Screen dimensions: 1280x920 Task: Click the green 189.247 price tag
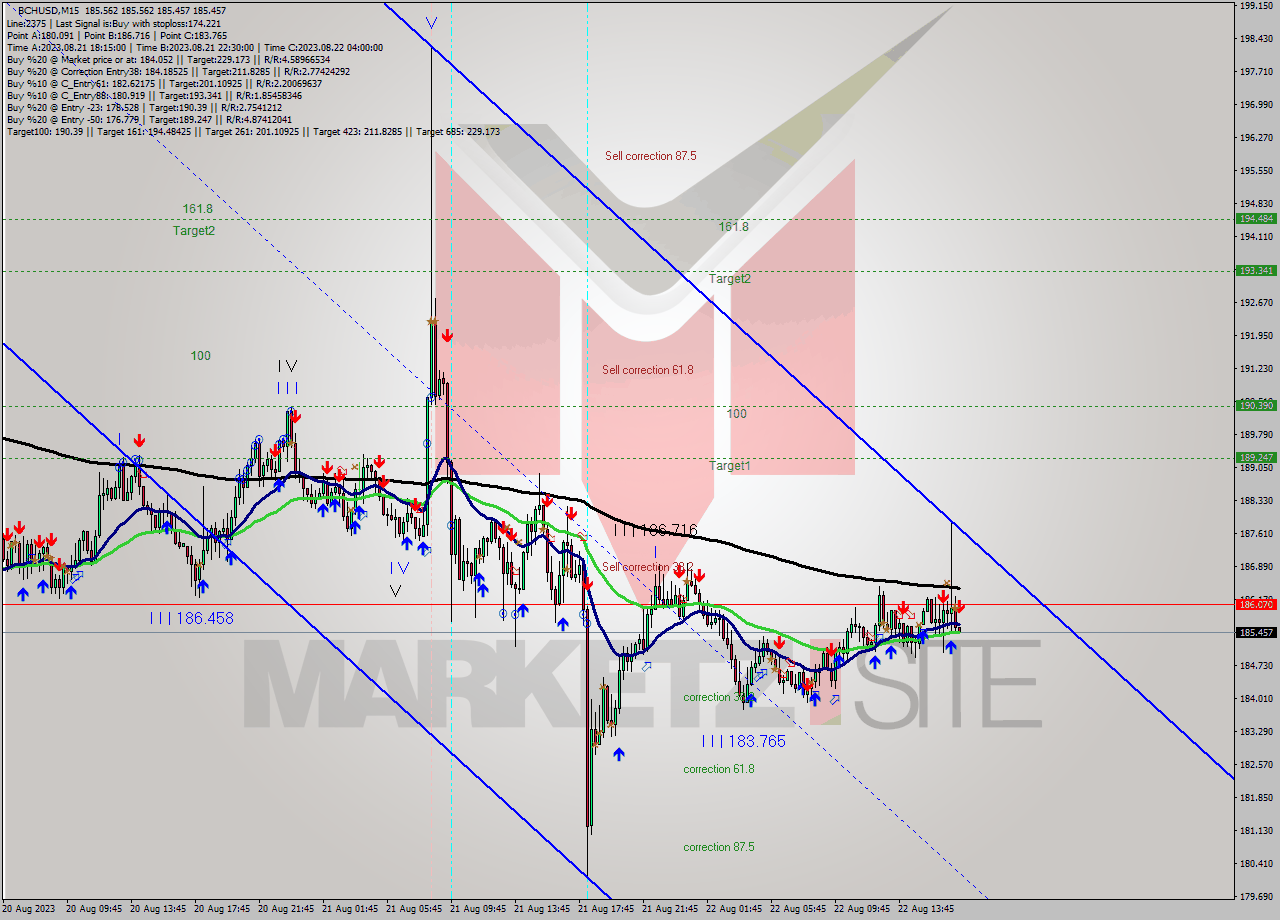click(1255, 457)
